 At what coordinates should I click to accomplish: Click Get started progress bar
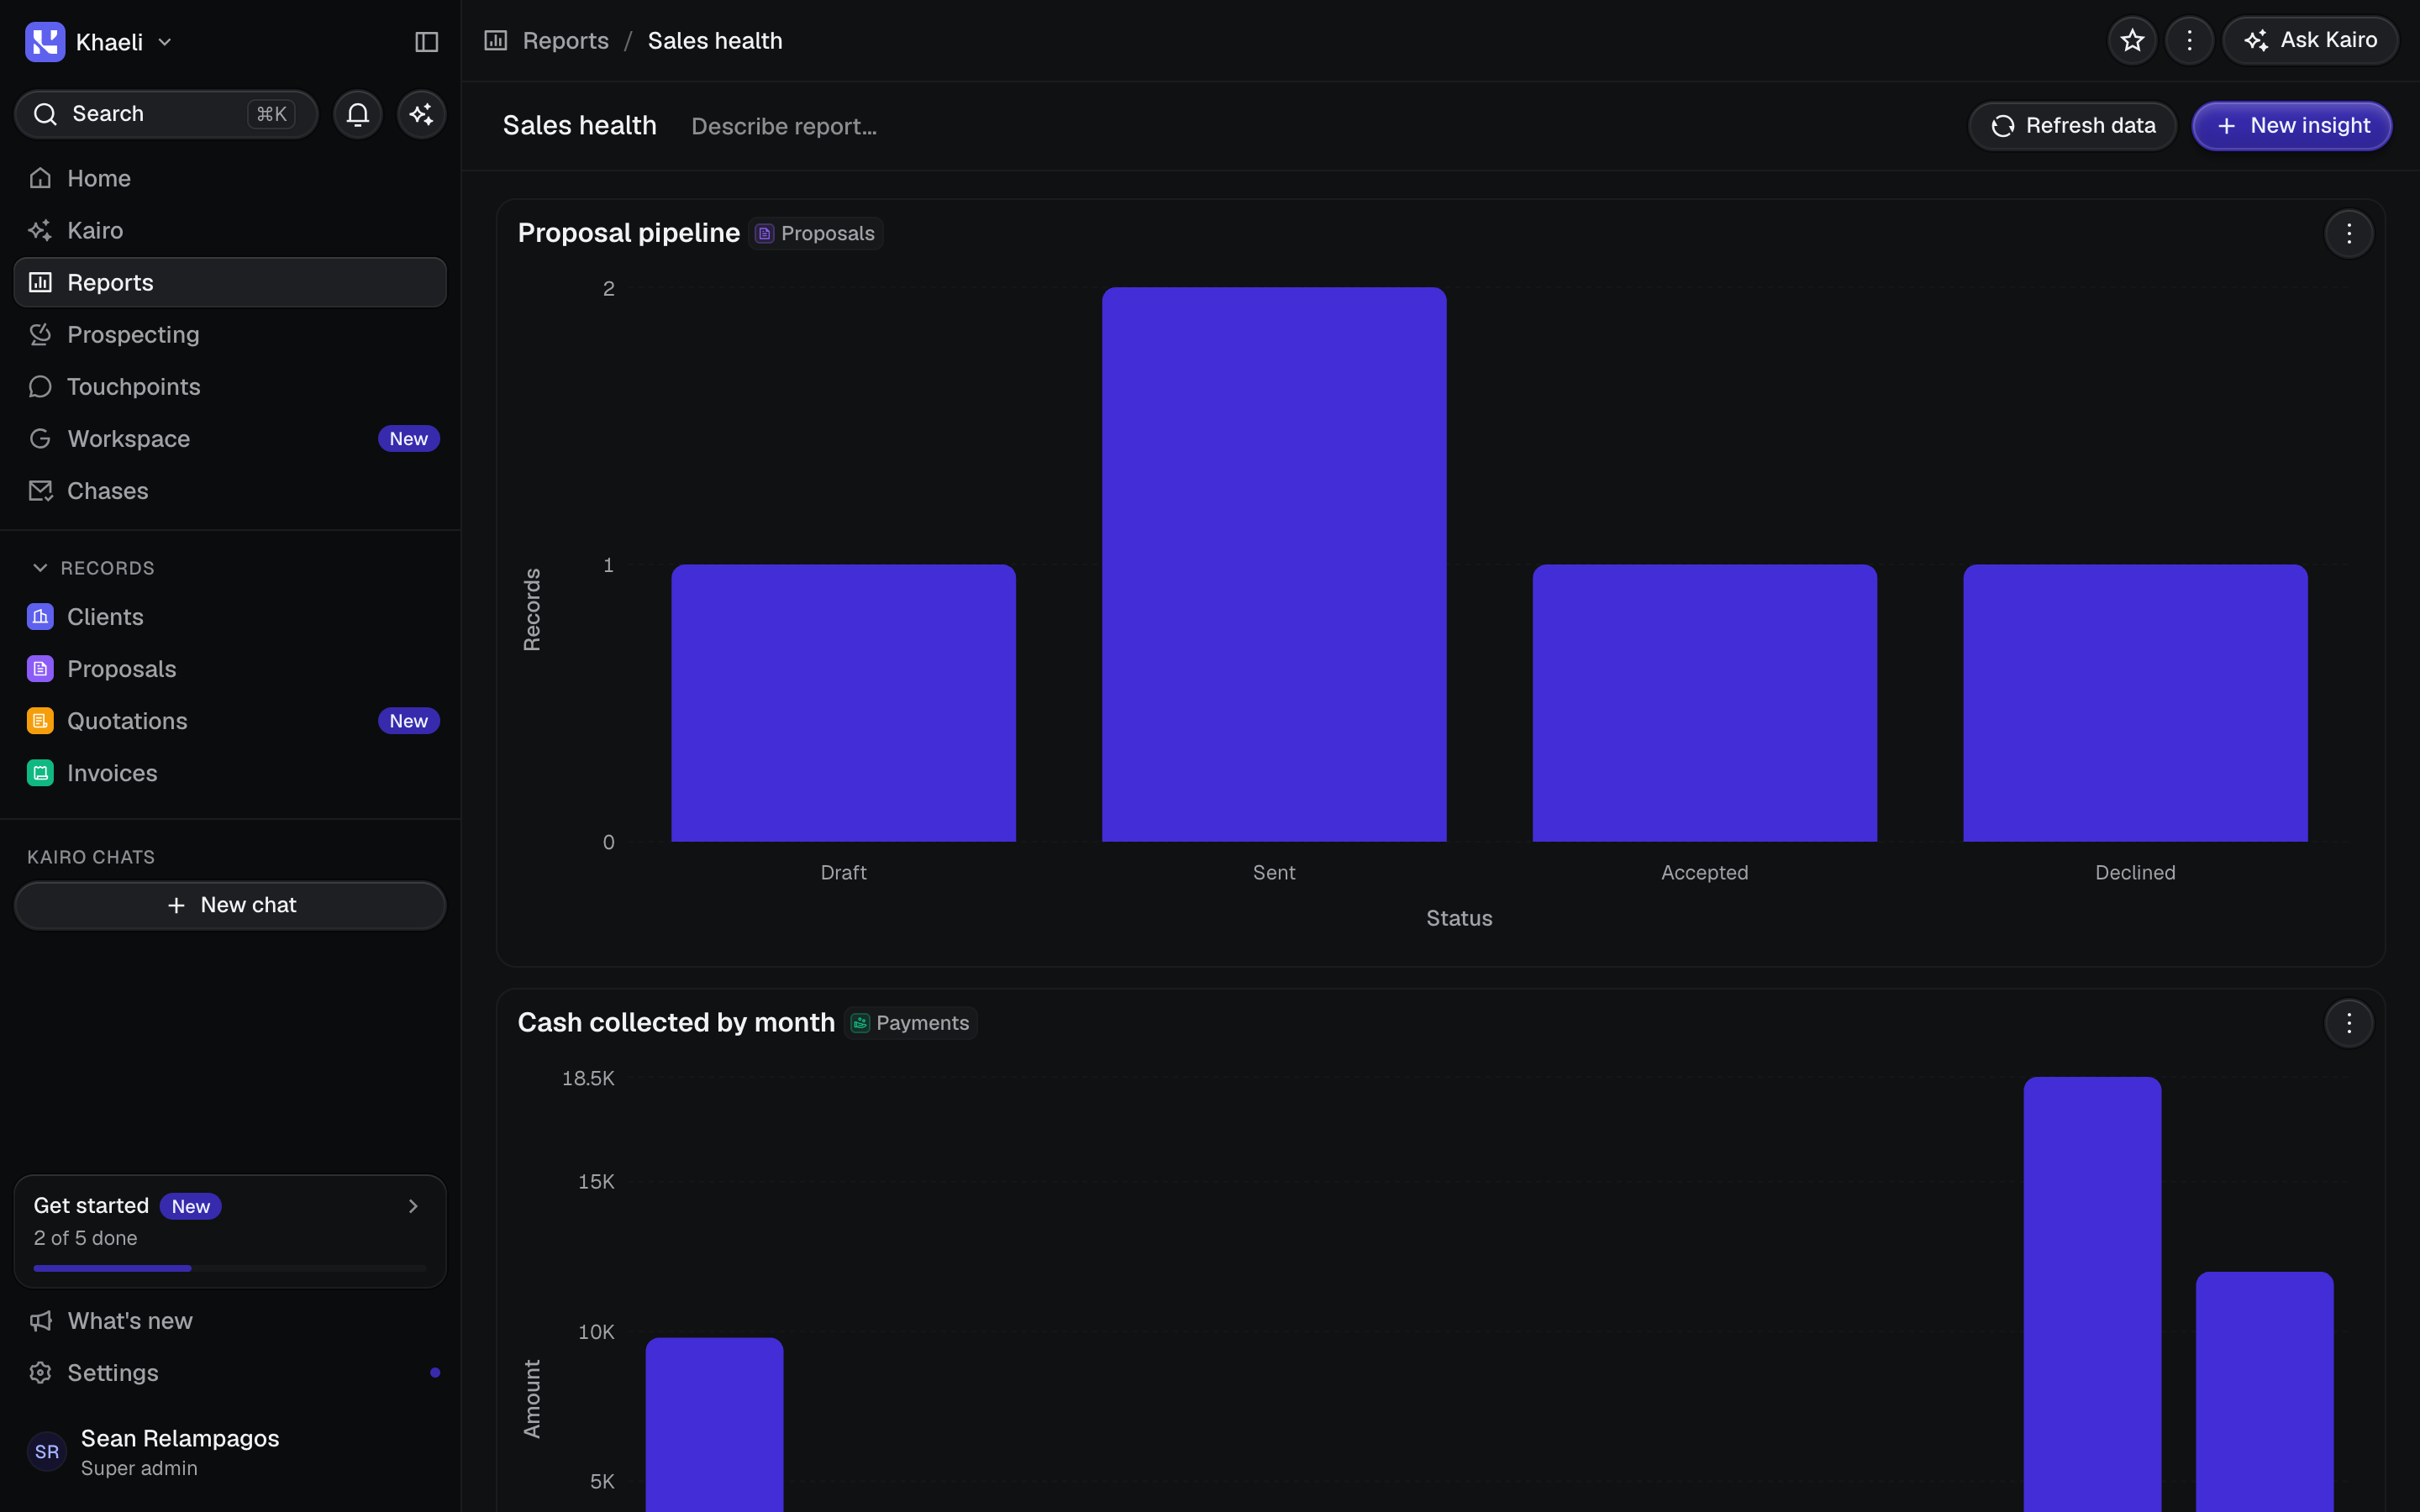pyautogui.click(x=230, y=1268)
